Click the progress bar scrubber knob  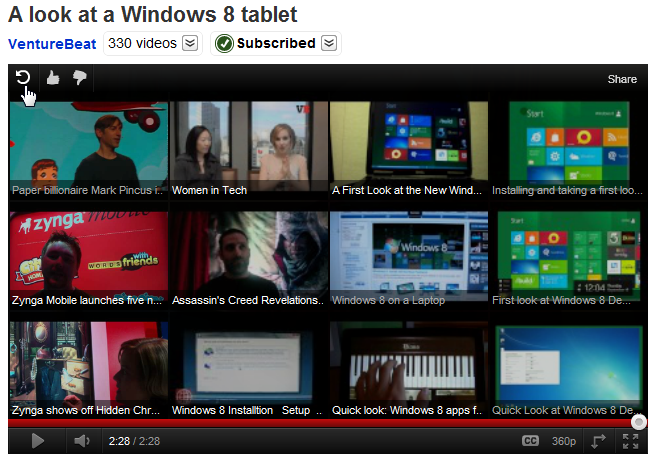tap(639, 422)
